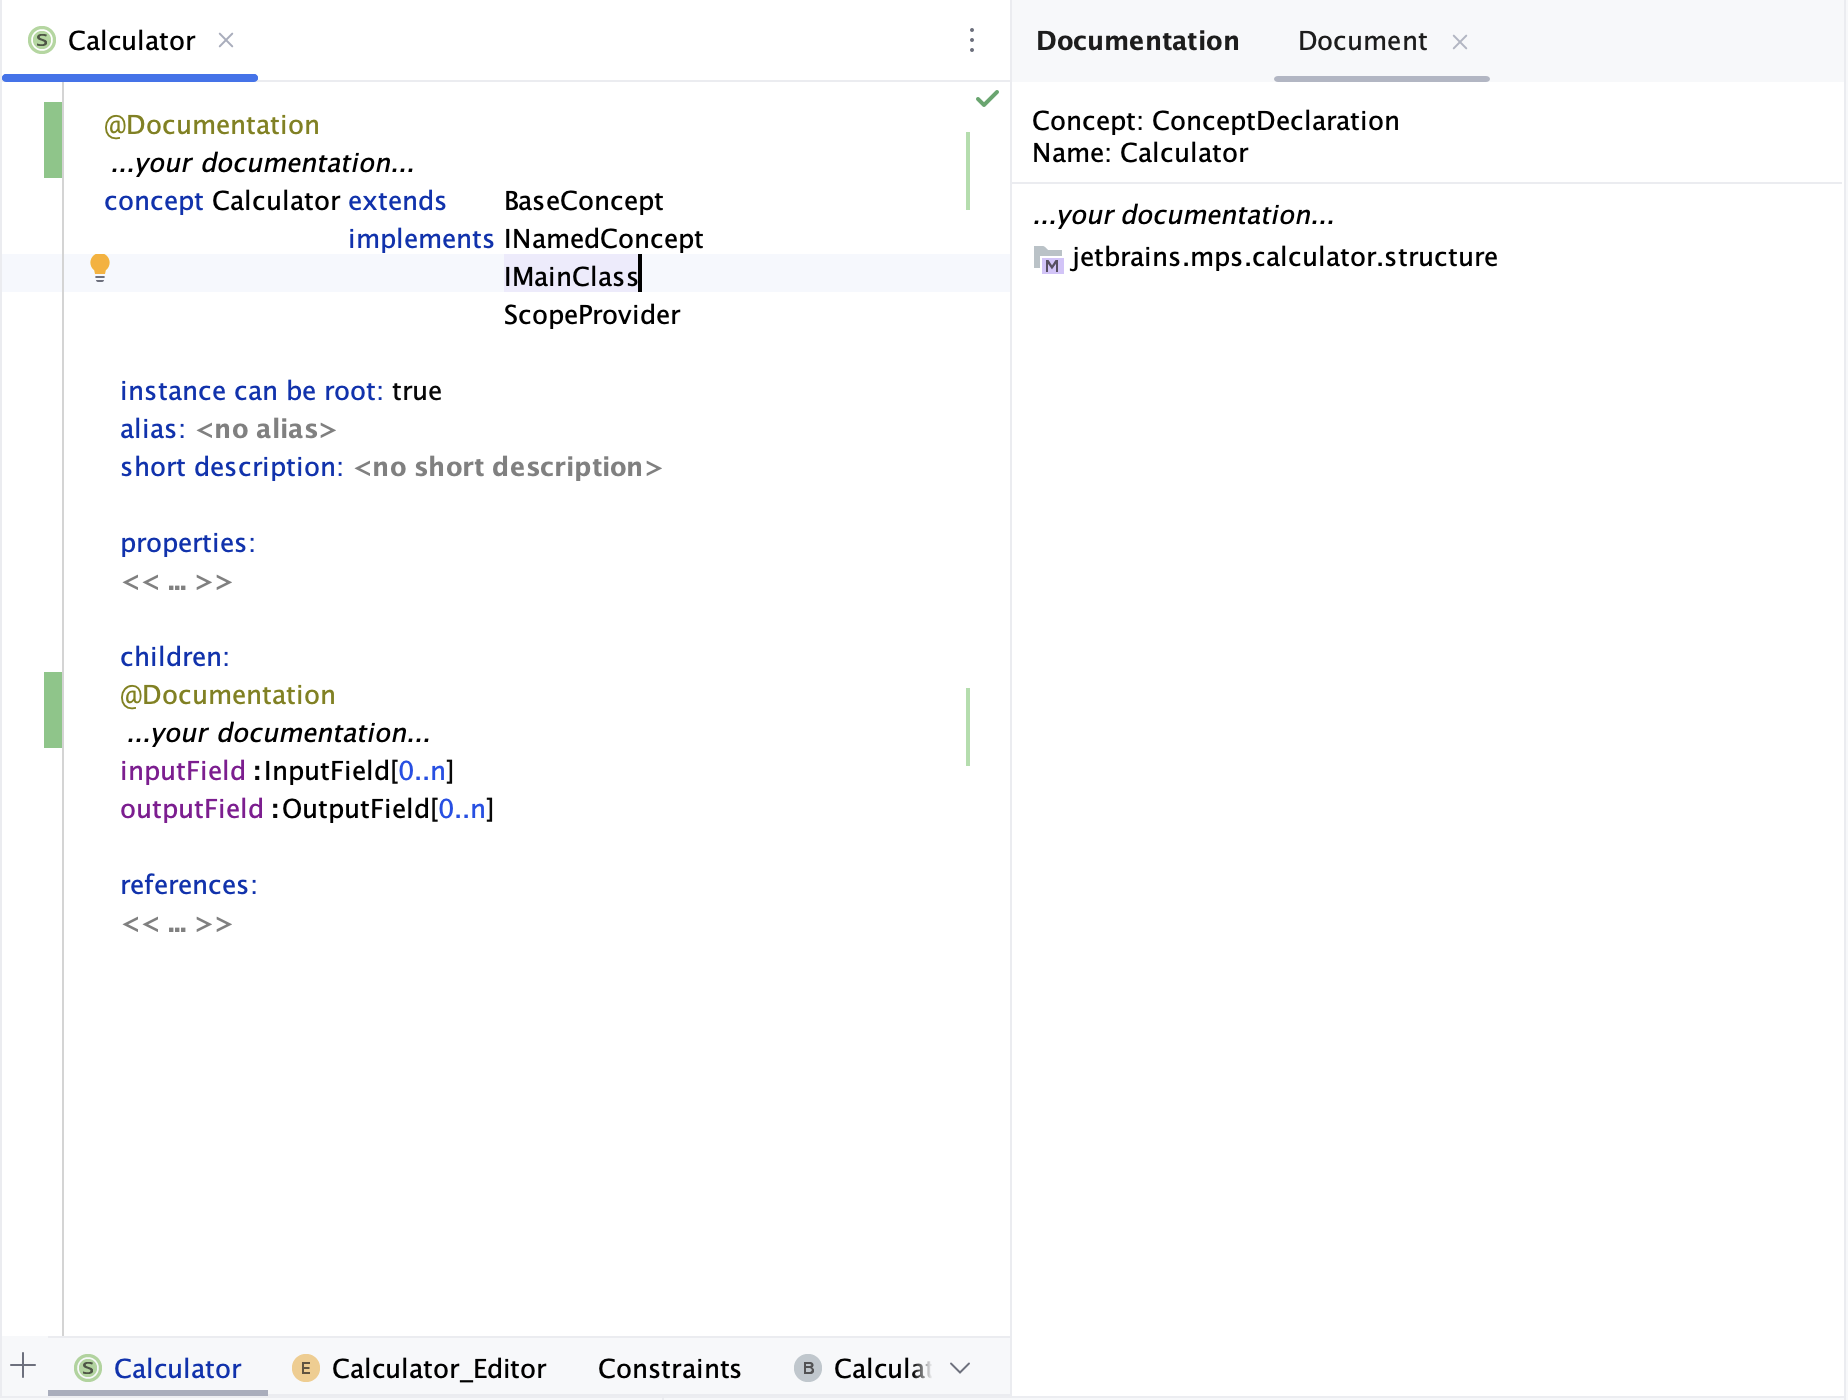Click the highlighted IMainClass implemented interface
This screenshot has height=1400, width=1848.
point(570,276)
